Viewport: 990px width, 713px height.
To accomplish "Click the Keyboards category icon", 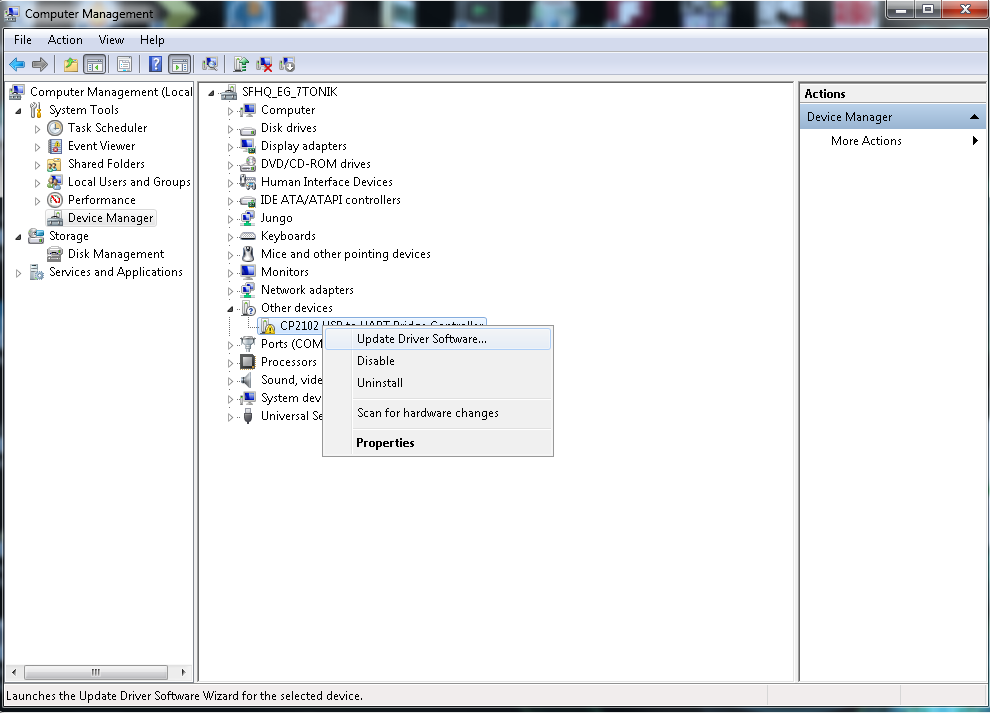I will point(248,236).
